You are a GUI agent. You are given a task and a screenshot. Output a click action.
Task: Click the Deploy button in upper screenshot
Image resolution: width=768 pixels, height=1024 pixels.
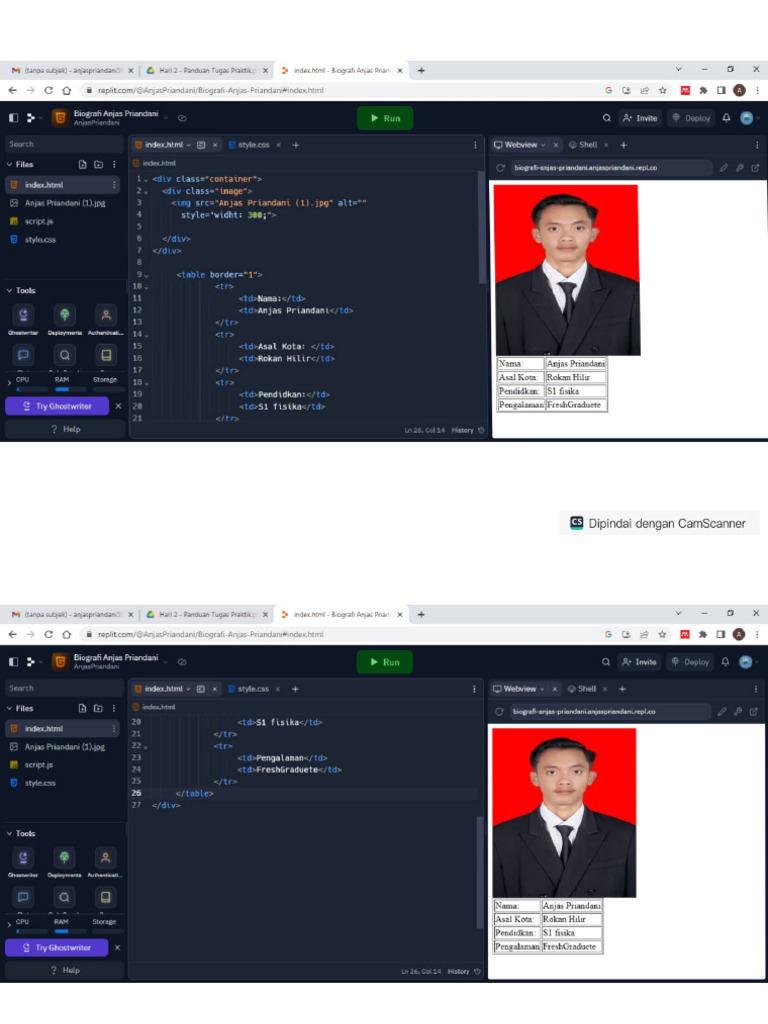pos(691,118)
